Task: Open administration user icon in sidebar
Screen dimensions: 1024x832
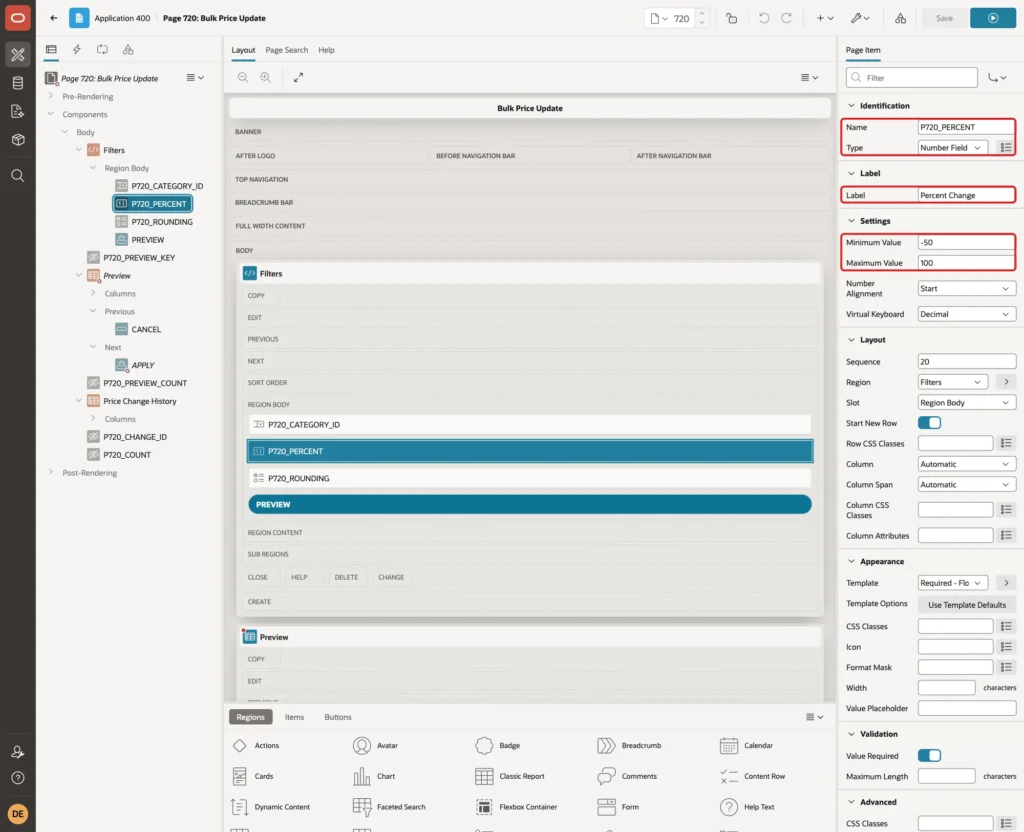Action: [x=18, y=752]
